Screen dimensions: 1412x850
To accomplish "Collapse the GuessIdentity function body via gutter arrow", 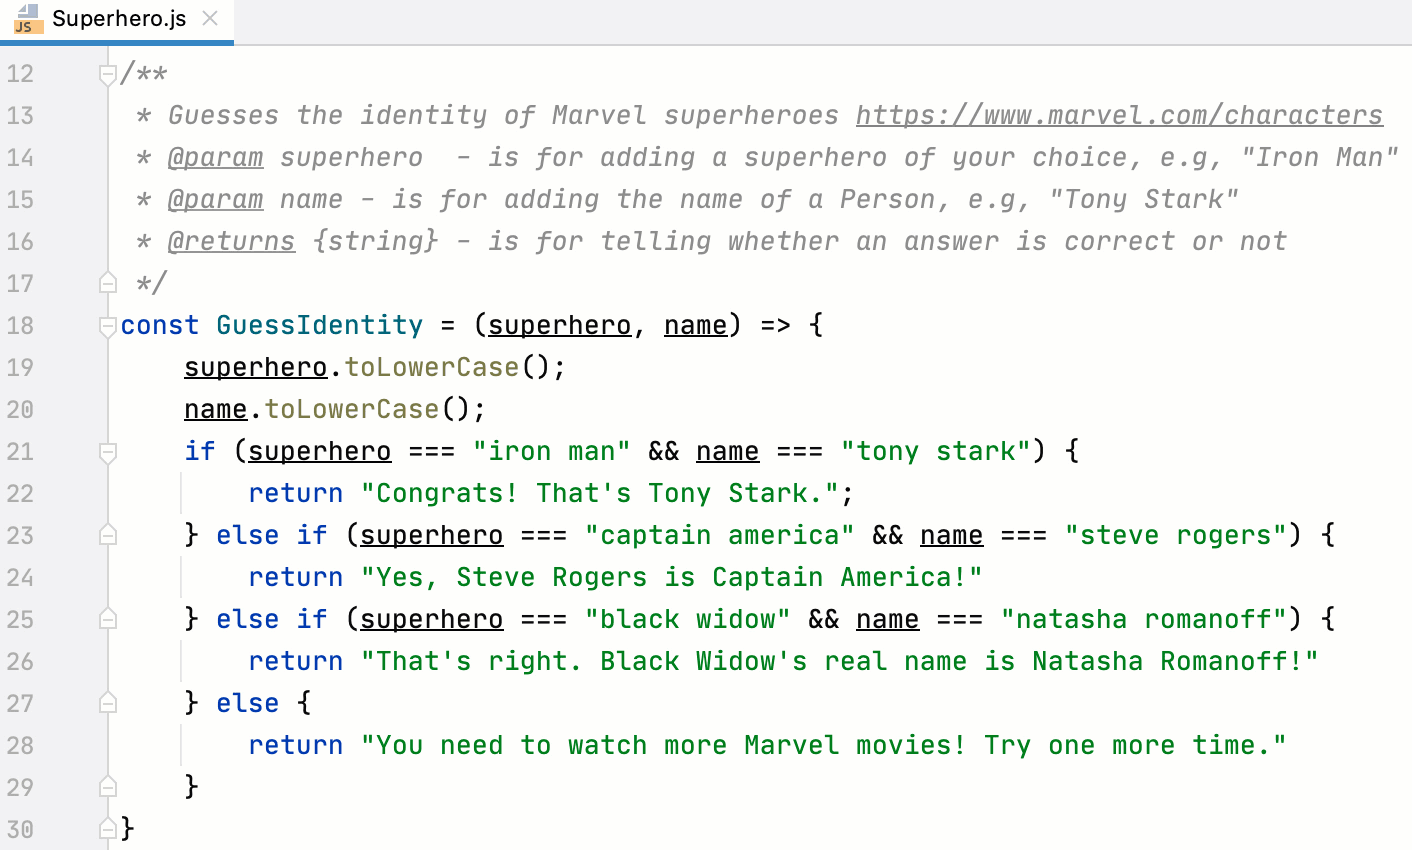I will click(107, 325).
